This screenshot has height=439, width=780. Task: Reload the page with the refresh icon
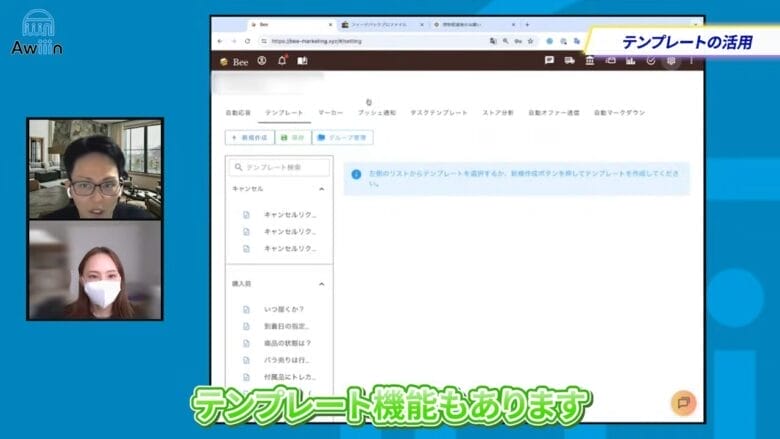(247, 41)
